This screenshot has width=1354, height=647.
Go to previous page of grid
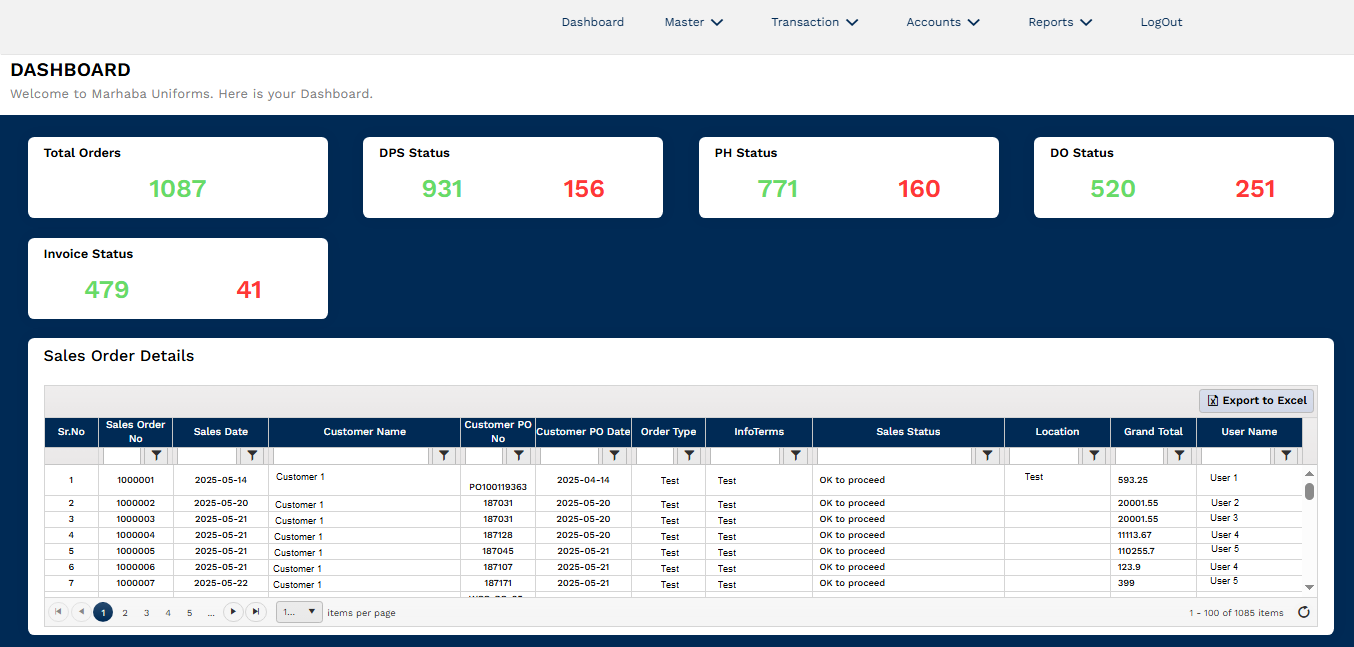[x=81, y=612]
